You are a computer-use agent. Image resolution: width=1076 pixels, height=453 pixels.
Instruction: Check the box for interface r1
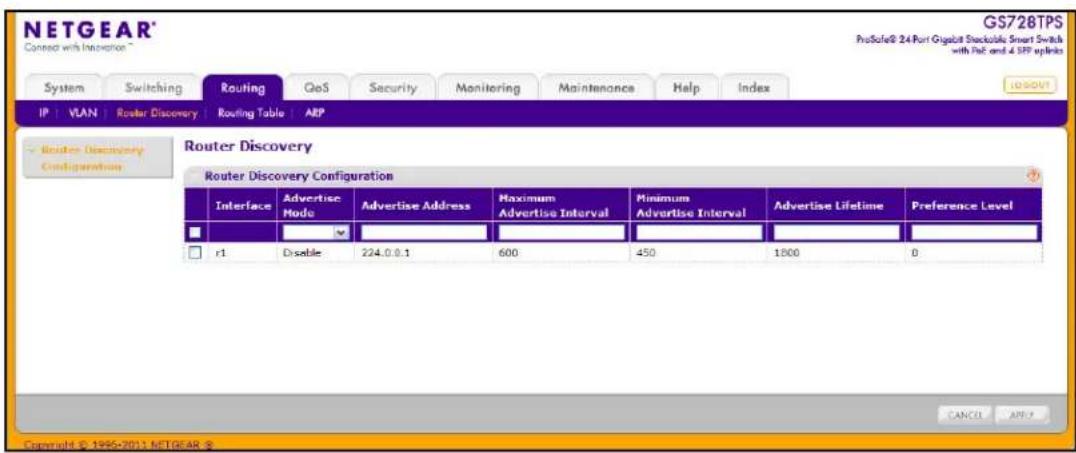[196, 253]
